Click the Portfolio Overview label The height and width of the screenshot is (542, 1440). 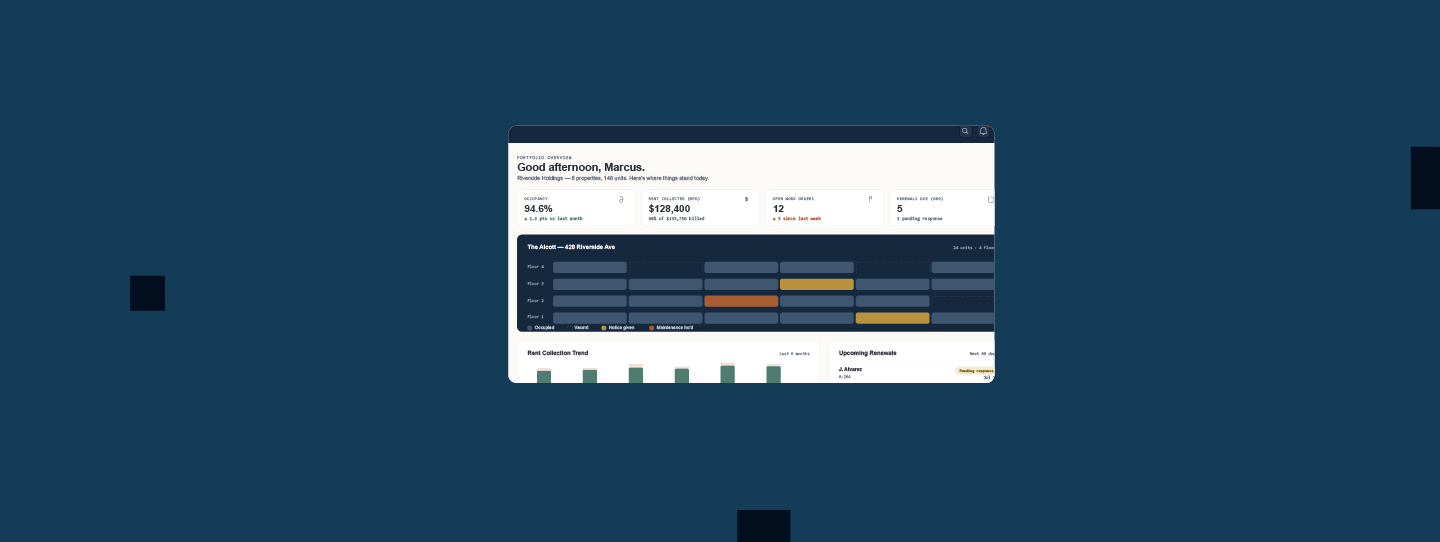(x=544, y=157)
